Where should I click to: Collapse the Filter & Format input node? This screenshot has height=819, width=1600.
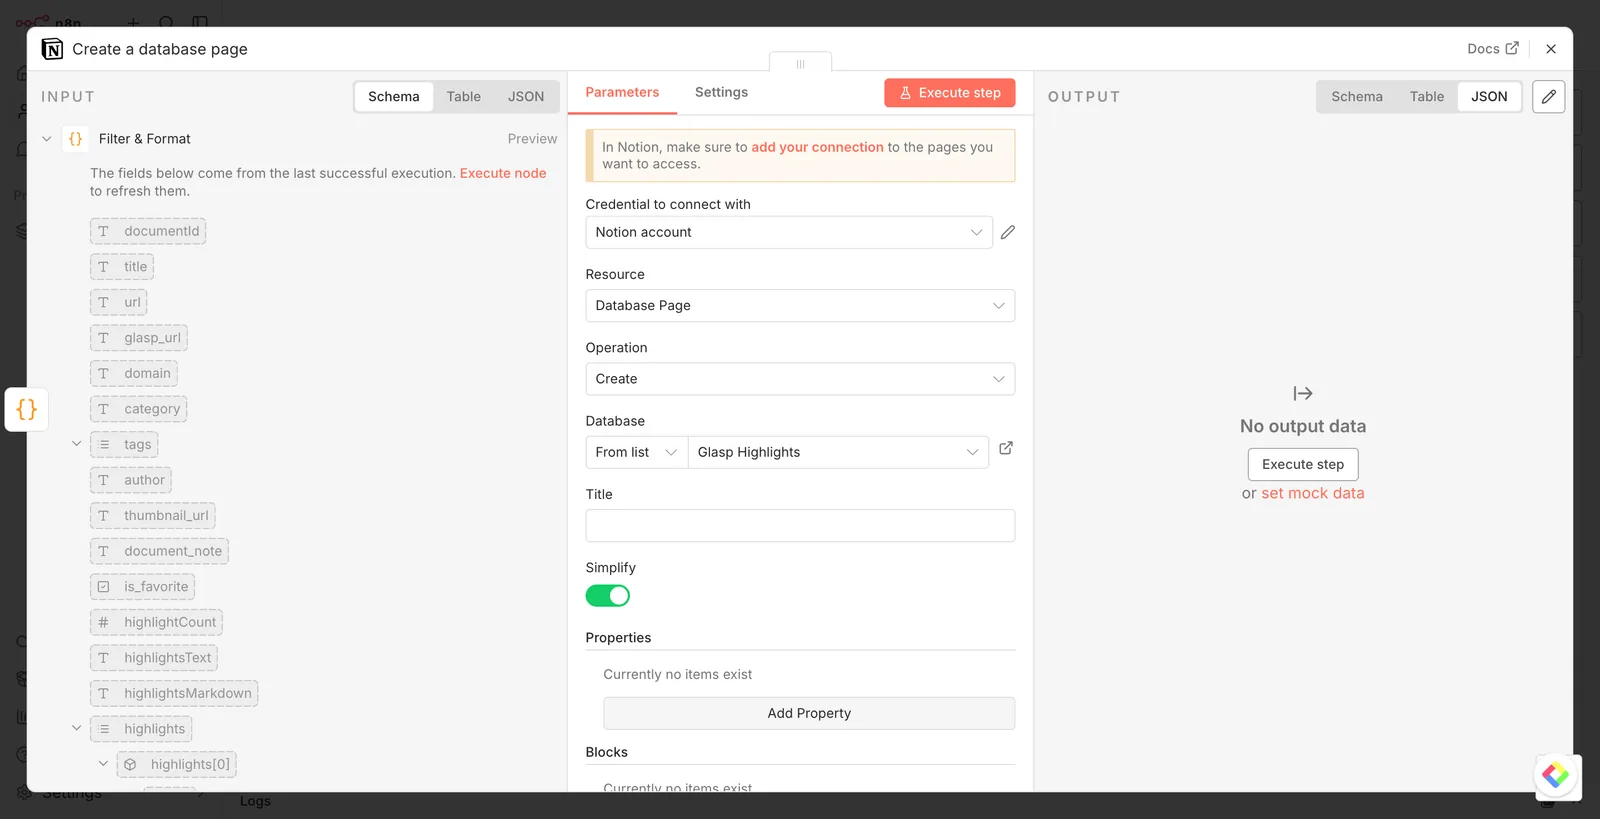[x=47, y=139]
